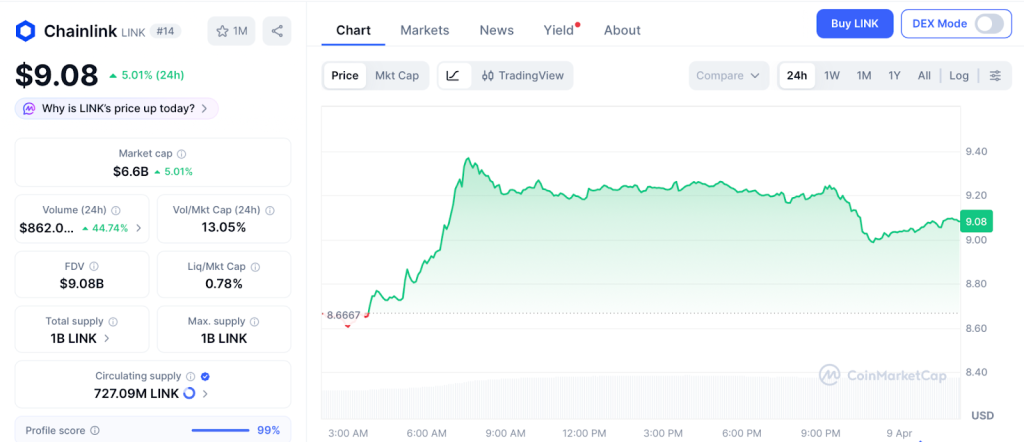
Task: Add Chainlink to watchlist with star button
Action: 231,31
